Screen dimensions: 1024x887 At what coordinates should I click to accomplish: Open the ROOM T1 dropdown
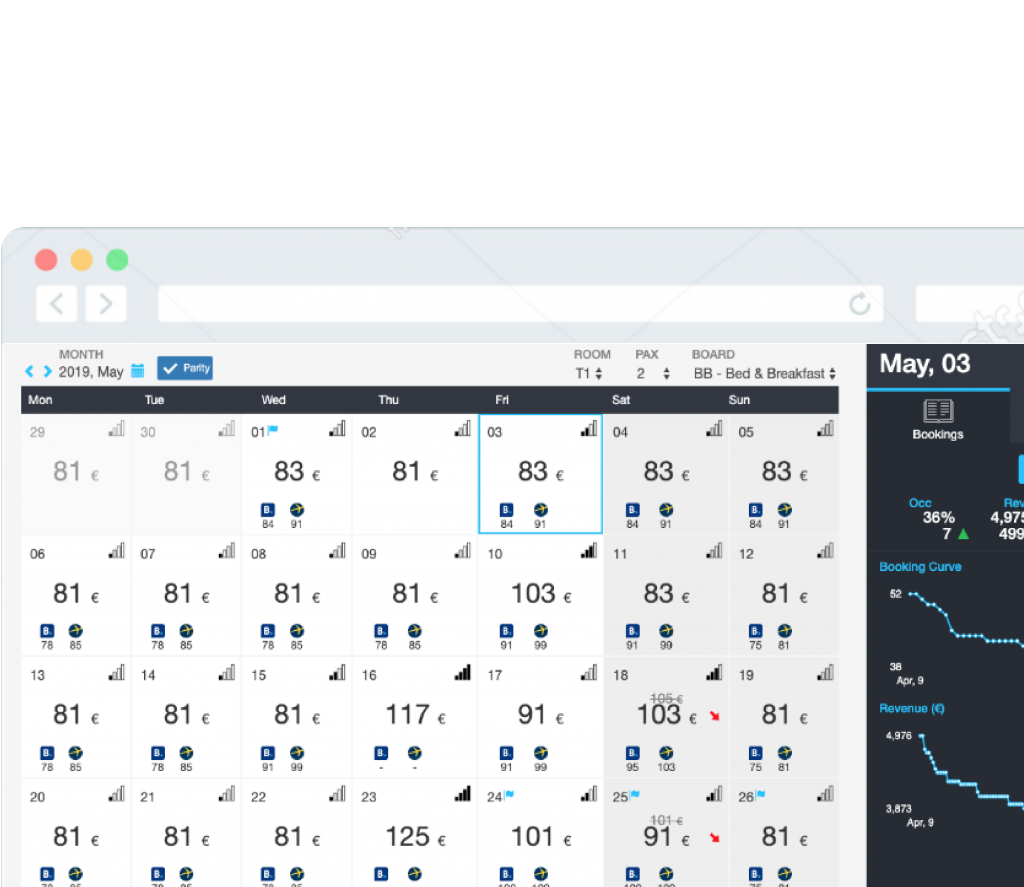pos(588,374)
